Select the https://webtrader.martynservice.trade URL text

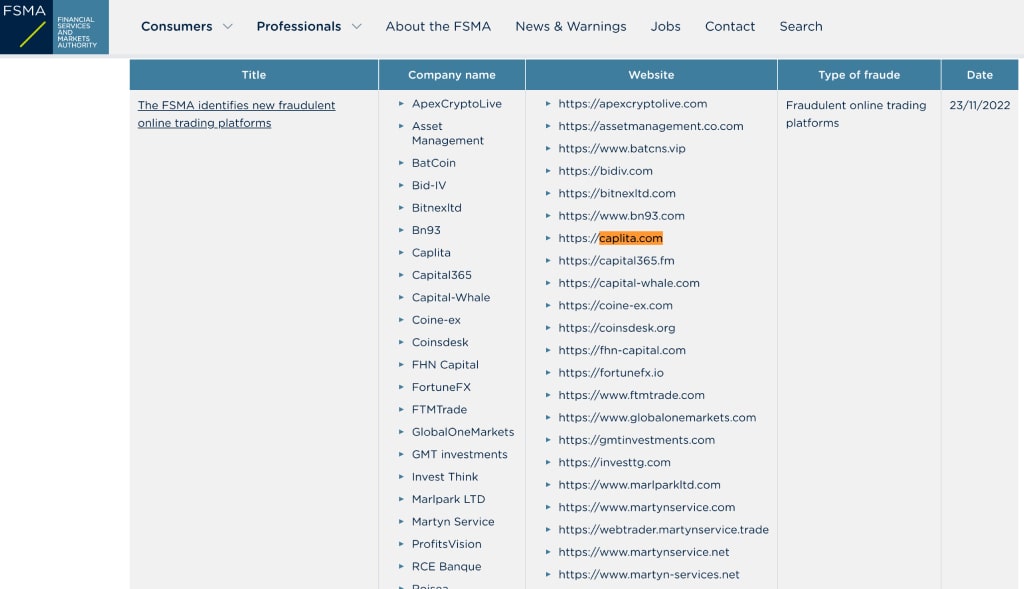(x=664, y=530)
